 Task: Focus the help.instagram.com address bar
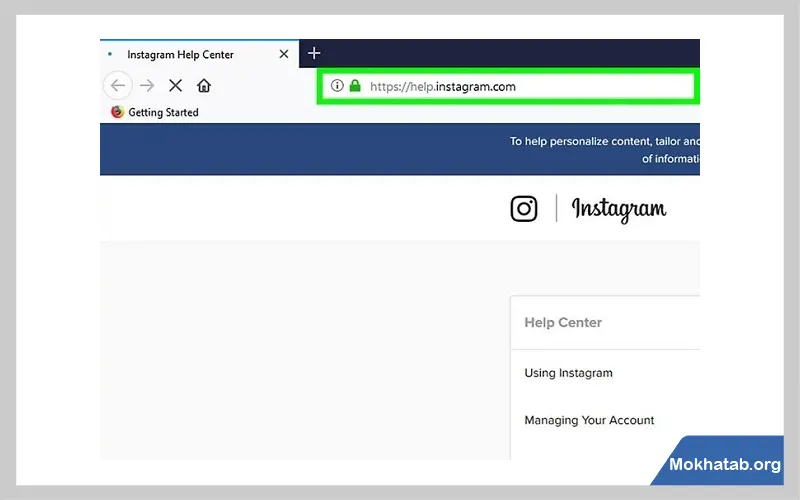[x=520, y=86]
